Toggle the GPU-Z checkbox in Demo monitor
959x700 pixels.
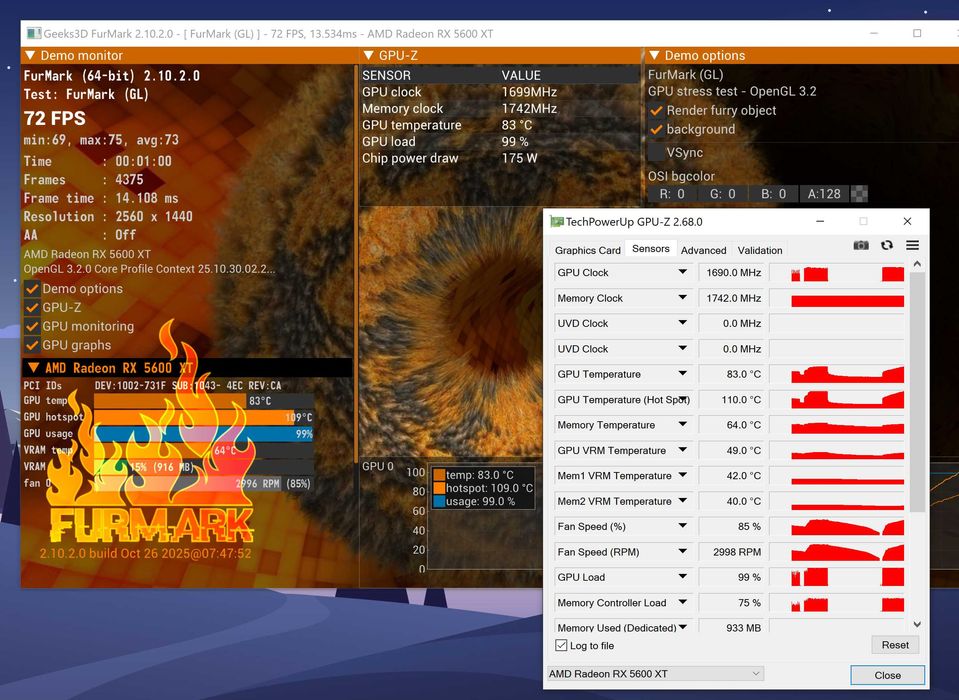pos(32,308)
